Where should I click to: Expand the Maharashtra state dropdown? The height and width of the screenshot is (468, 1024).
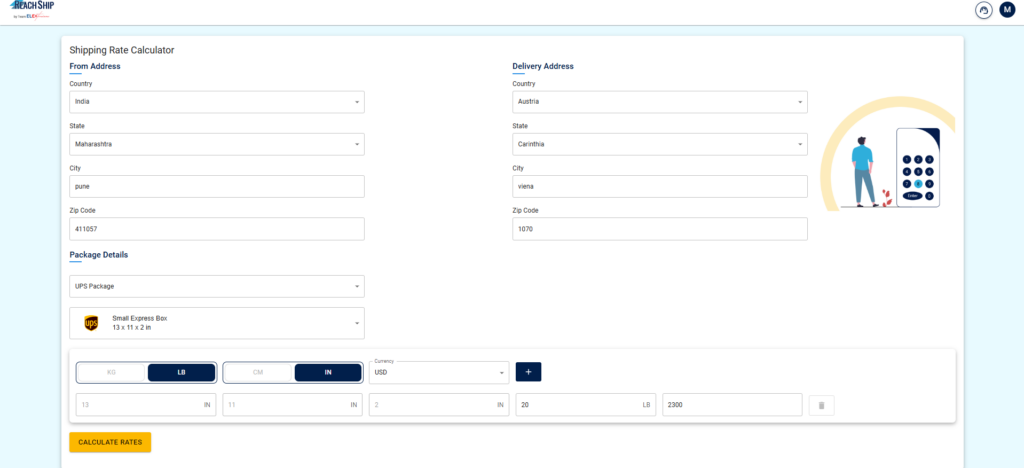[x=217, y=144]
